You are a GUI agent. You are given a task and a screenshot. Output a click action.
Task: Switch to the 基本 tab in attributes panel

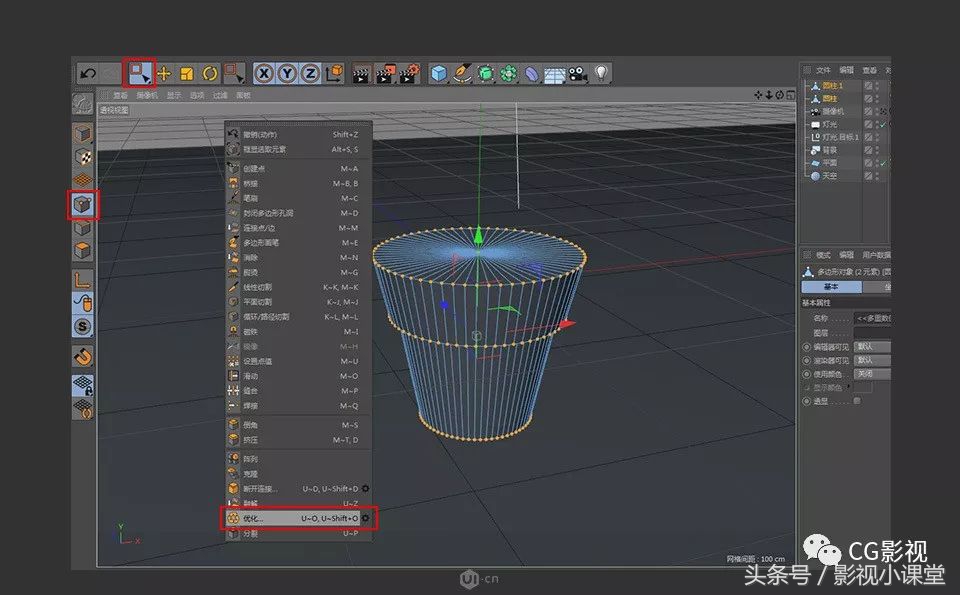click(832, 287)
